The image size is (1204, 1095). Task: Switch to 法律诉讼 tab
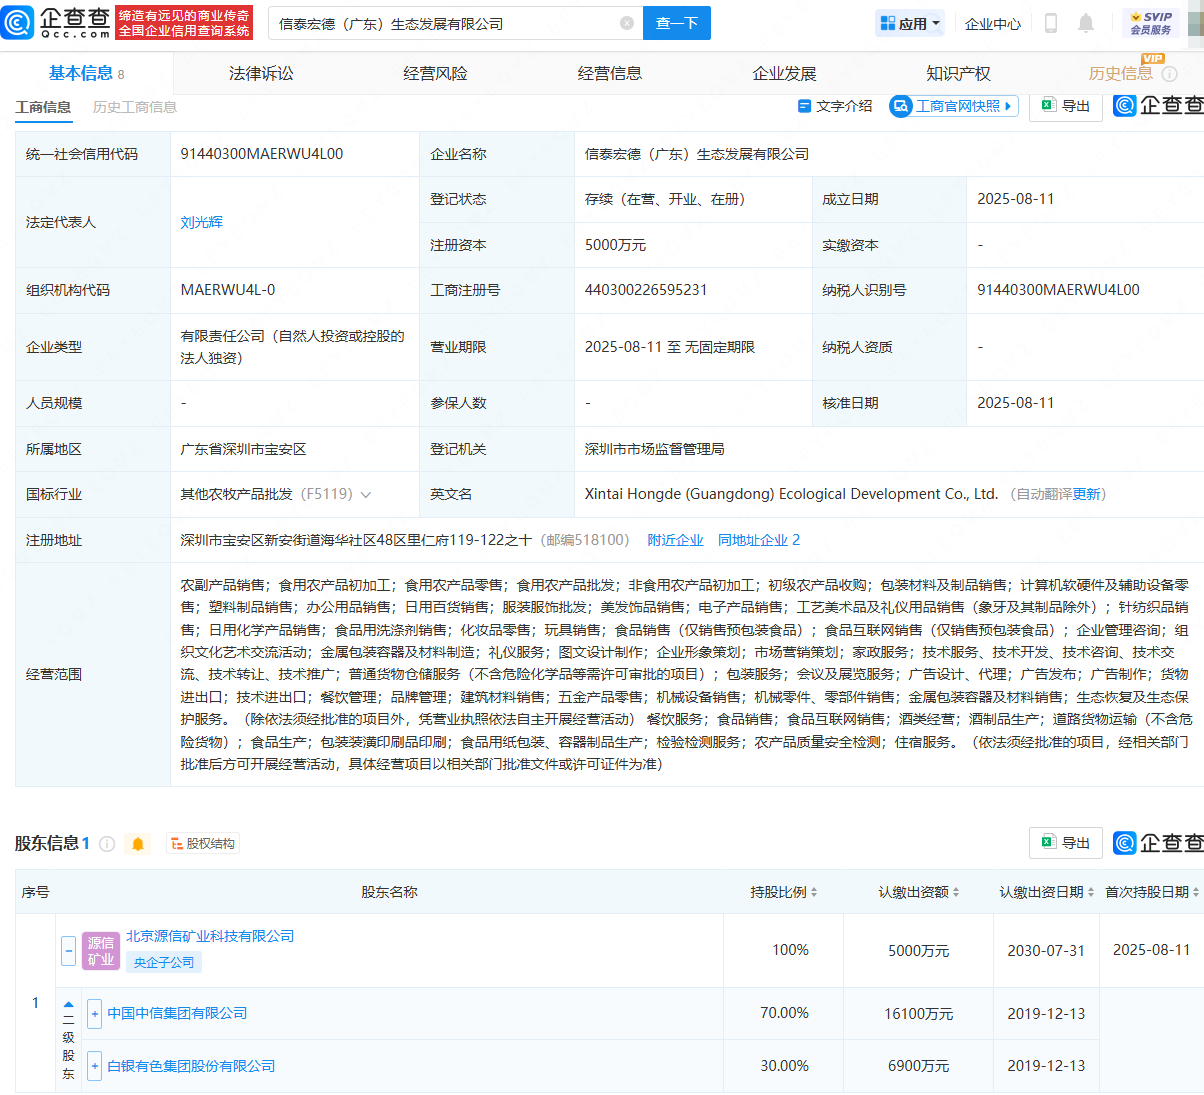tap(261, 73)
